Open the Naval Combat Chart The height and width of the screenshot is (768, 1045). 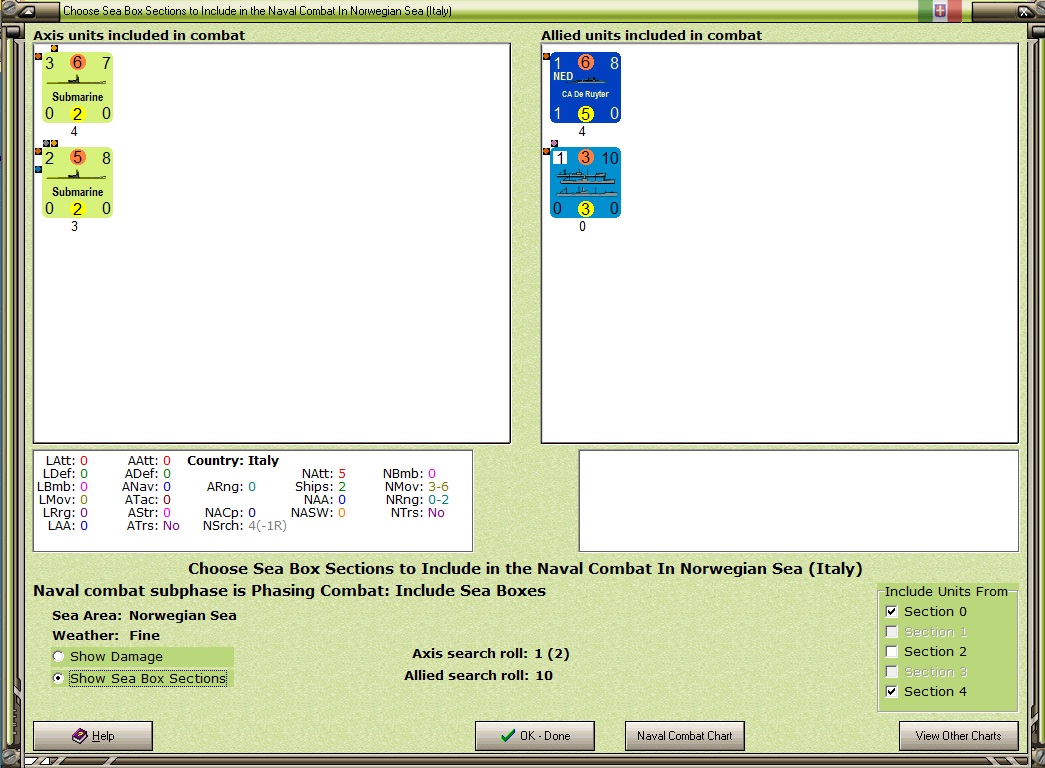click(684, 736)
